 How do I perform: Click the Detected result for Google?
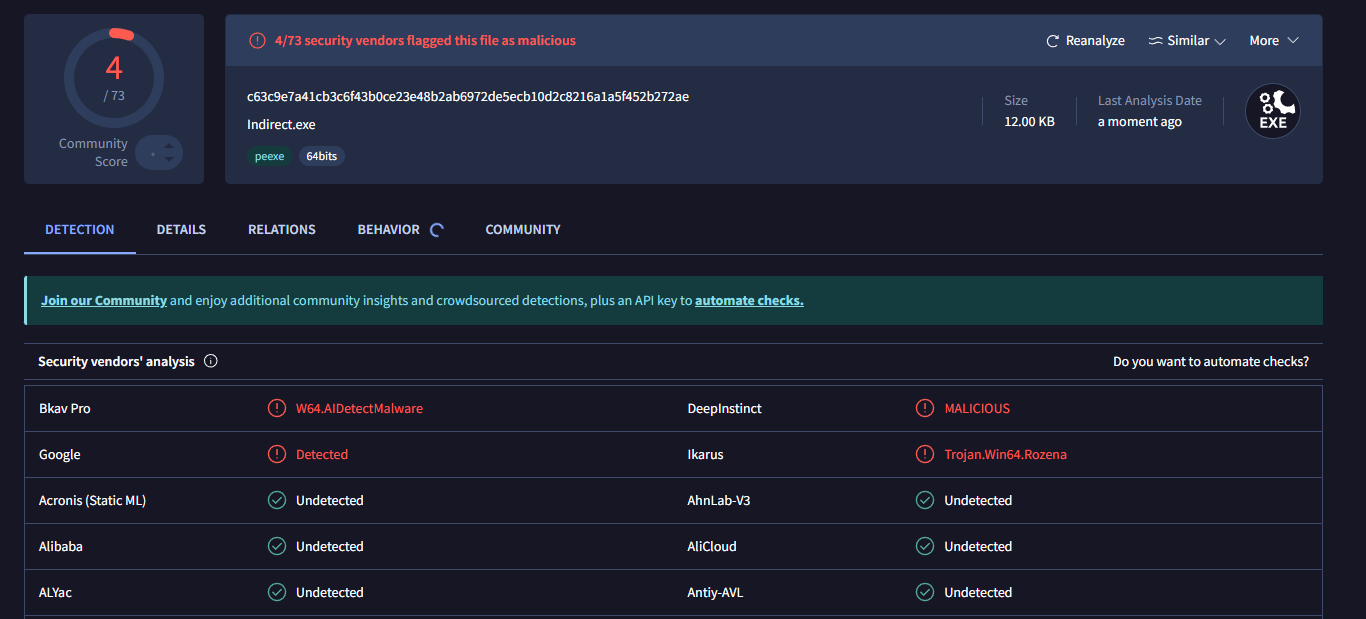[x=322, y=454]
